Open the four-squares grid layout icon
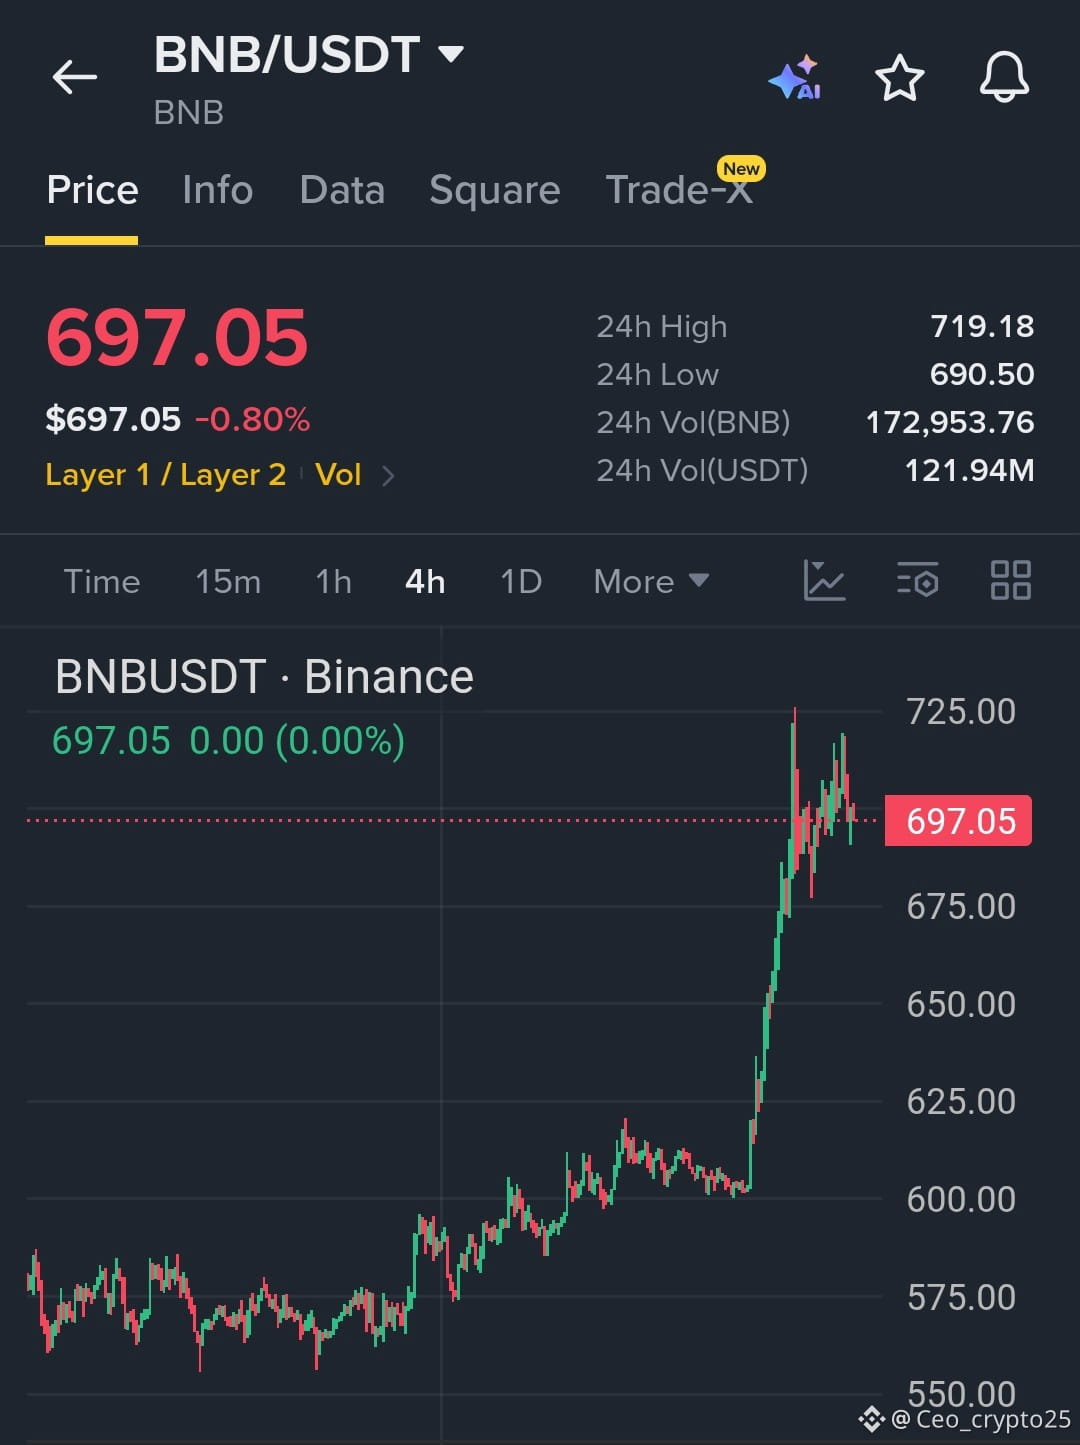Viewport: 1080px width, 1445px height. pyautogui.click(x=1010, y=580)
